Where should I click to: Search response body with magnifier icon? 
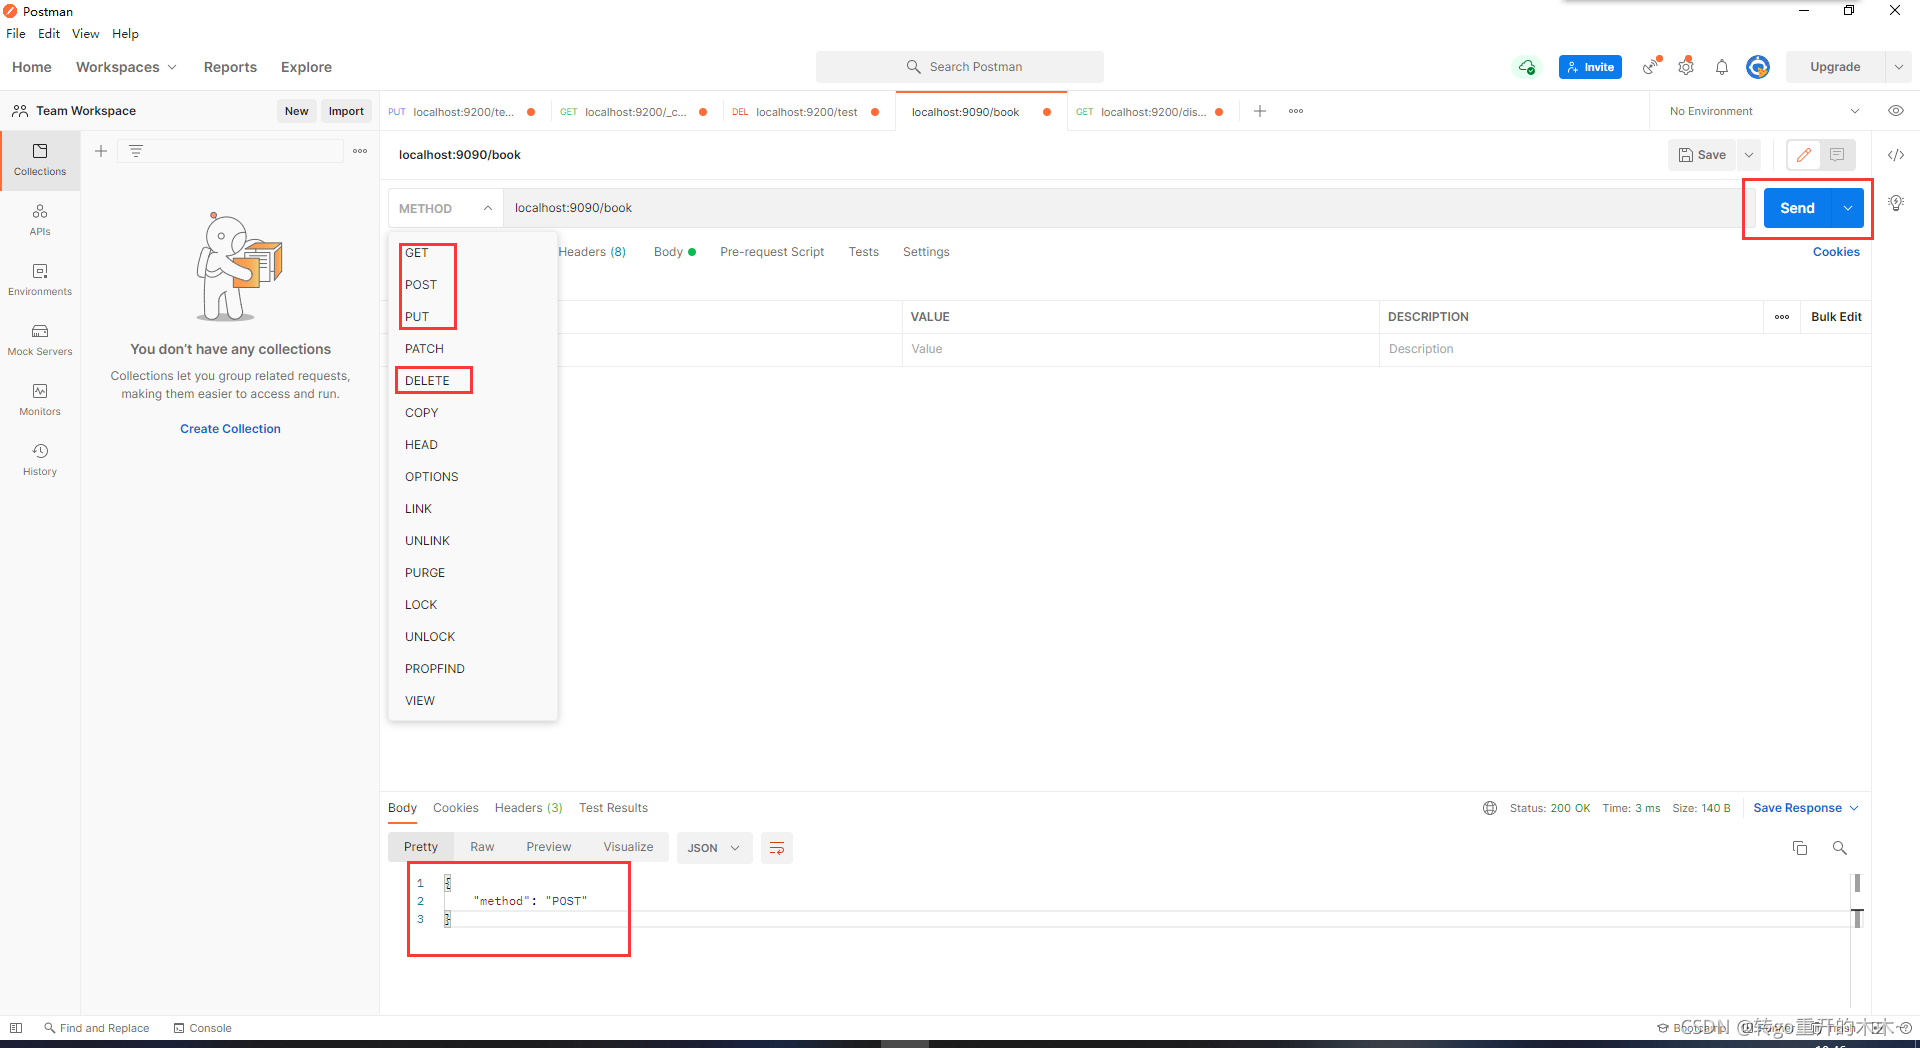(x=1840, y=848)
